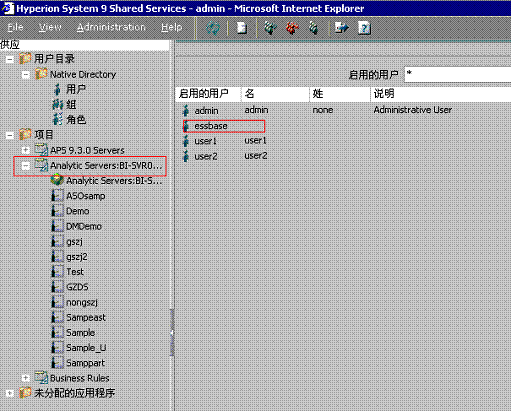Click the 供应 label above the tree
Image resolution: width=512 pixels, height=412 pixels.
(10, 45)
